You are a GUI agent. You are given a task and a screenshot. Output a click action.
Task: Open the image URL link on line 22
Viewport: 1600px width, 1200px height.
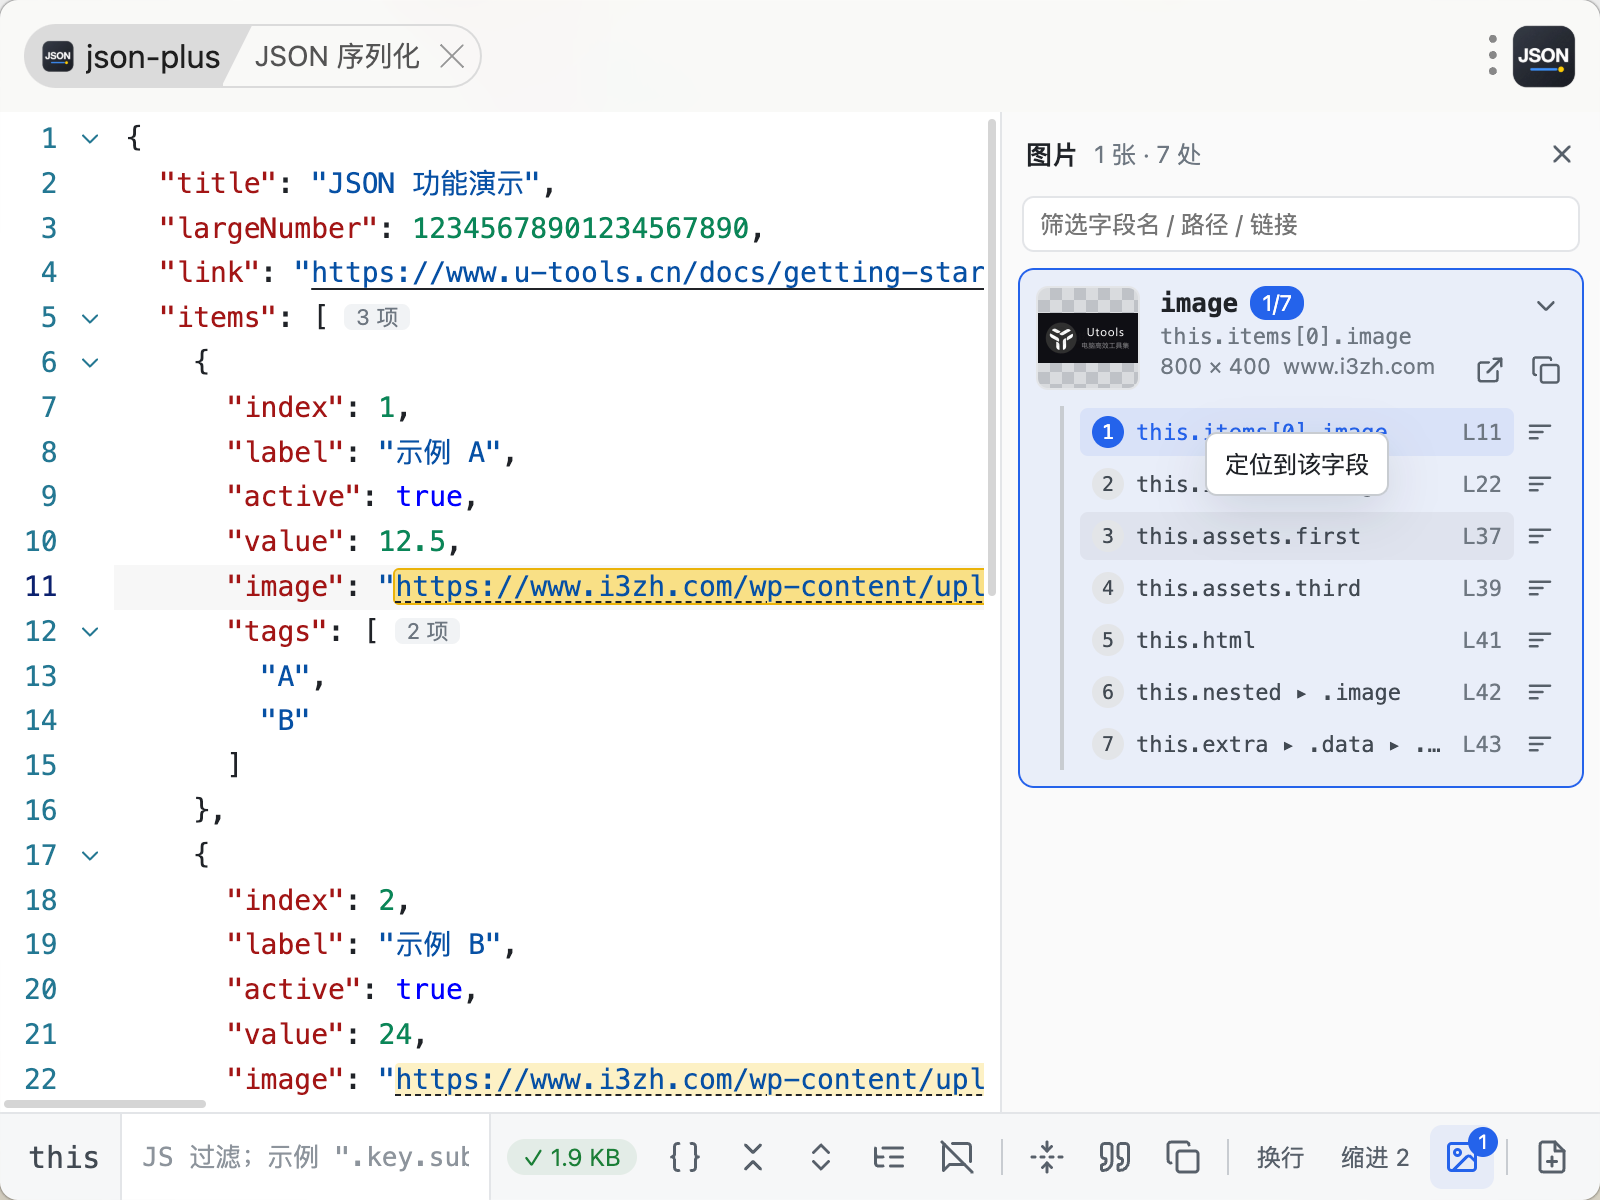(689, 1079)
